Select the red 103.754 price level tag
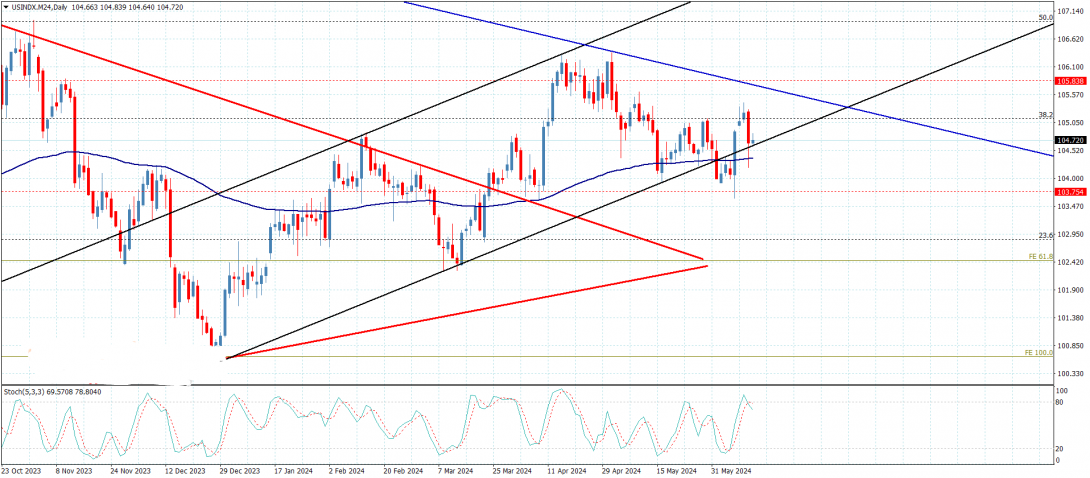 [x=1071, y=192]
